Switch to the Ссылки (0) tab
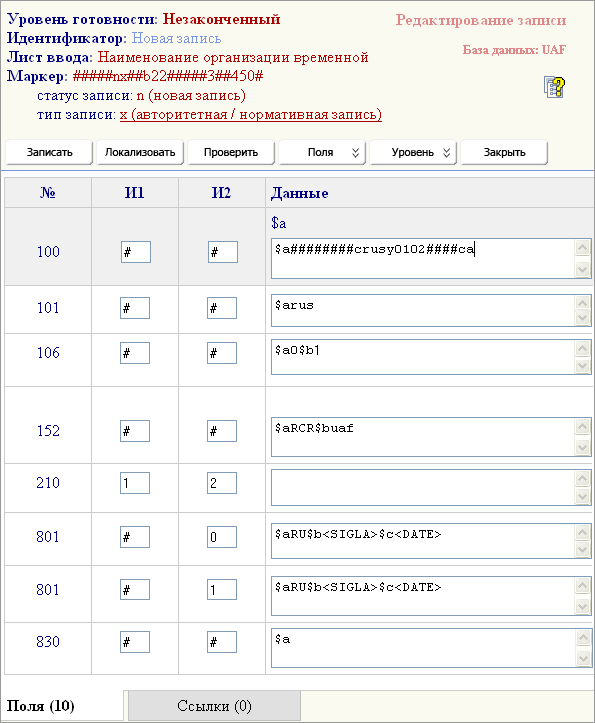Image resolution: width=595 pixels, height=723 pixels. tap(214, 706)
